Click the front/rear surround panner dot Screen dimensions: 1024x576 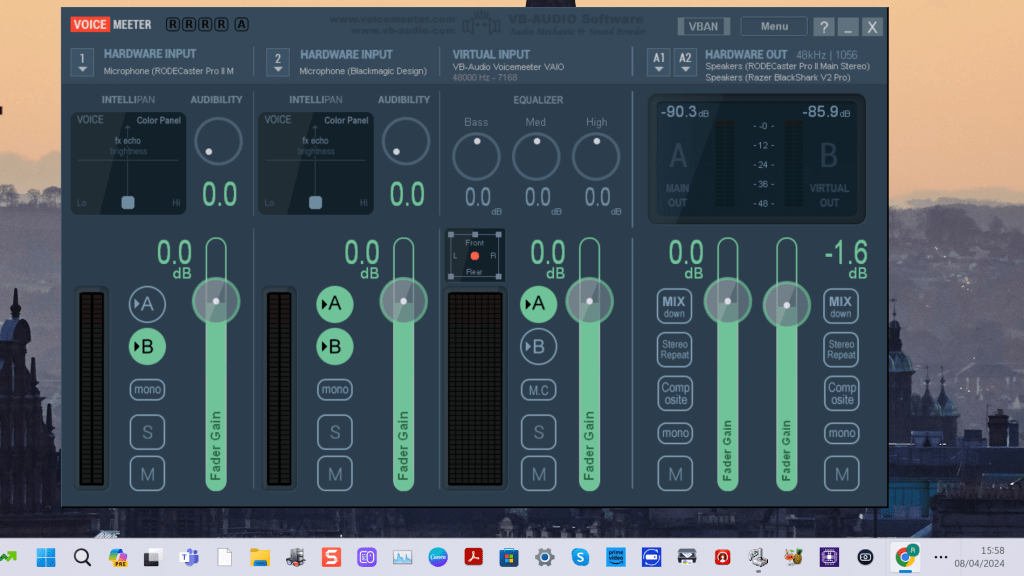click(x=475, y=256)
